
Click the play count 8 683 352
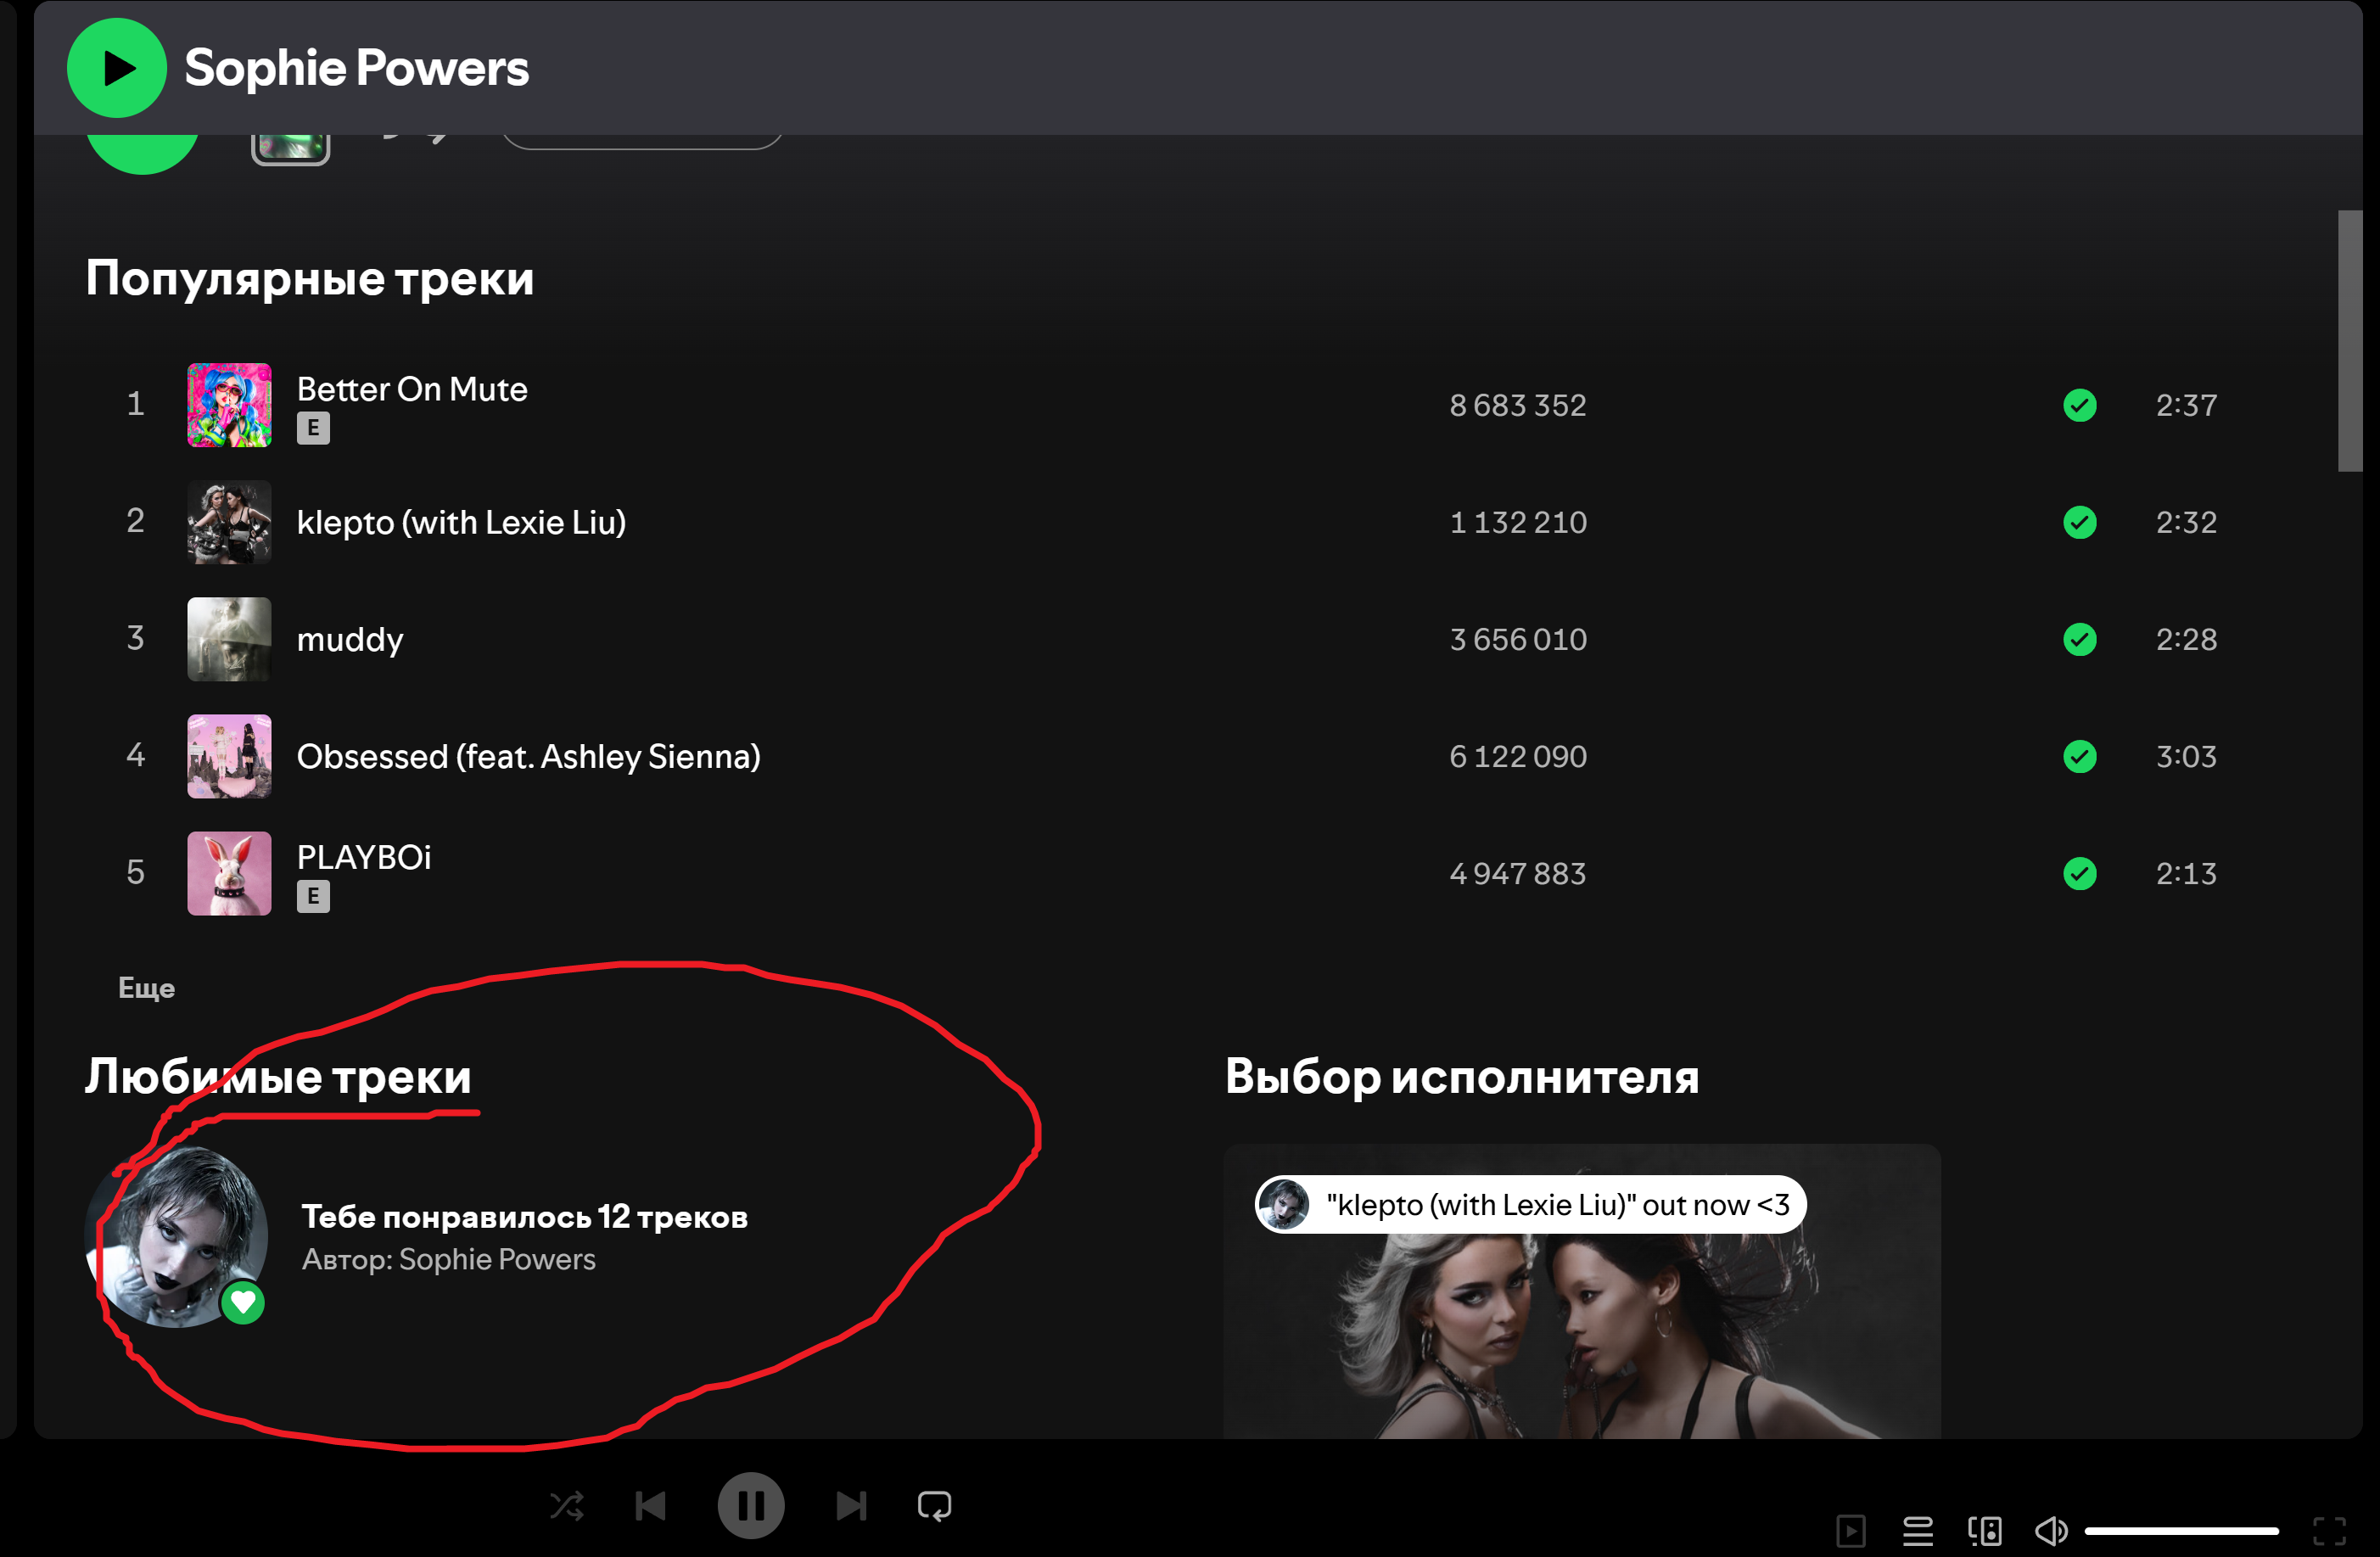pyautogui.click(x=1518, y=405)
